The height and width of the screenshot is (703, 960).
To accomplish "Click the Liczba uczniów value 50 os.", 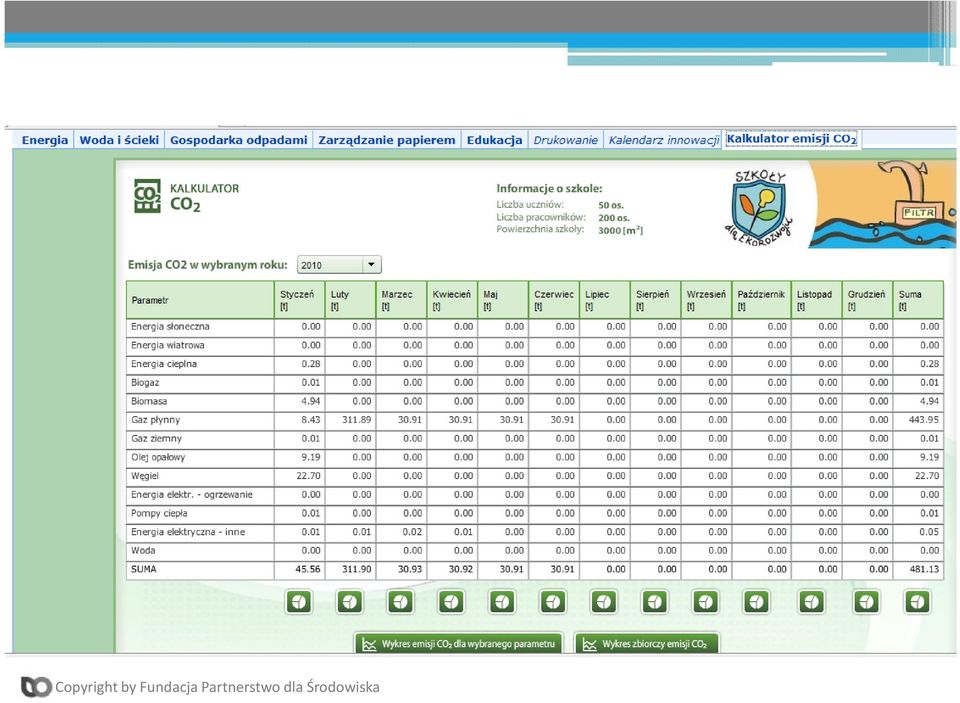I will coord(611,205).
